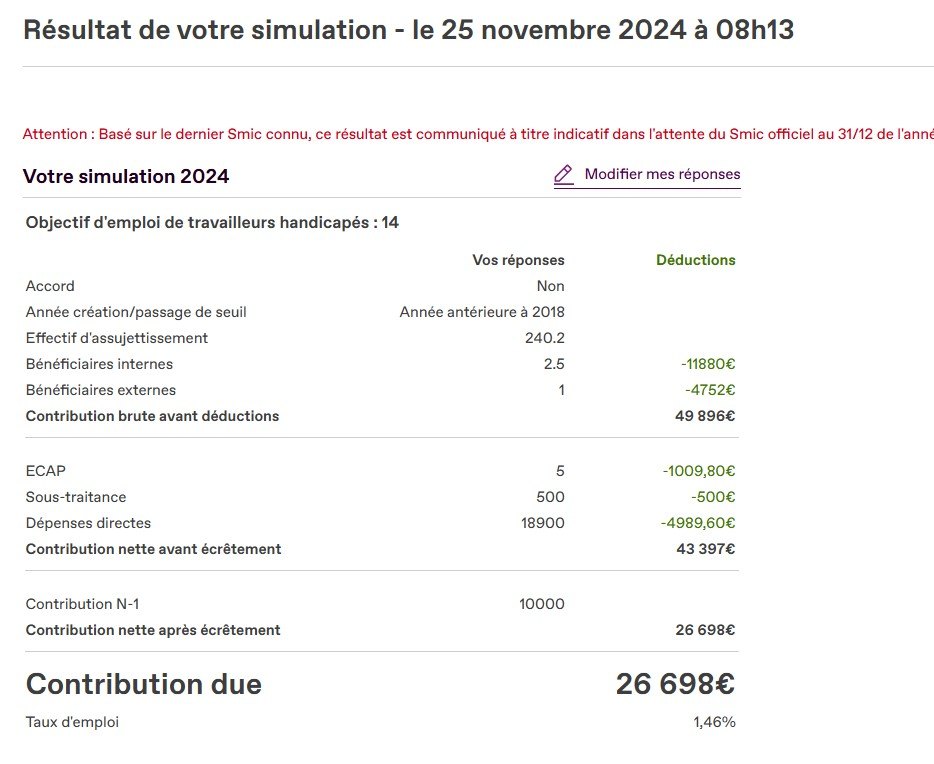The image size is (934, 764).
Task: Click the 240.2 effectif d'assujettissement value
Action: pyautogui.click(x=544, y=338)
